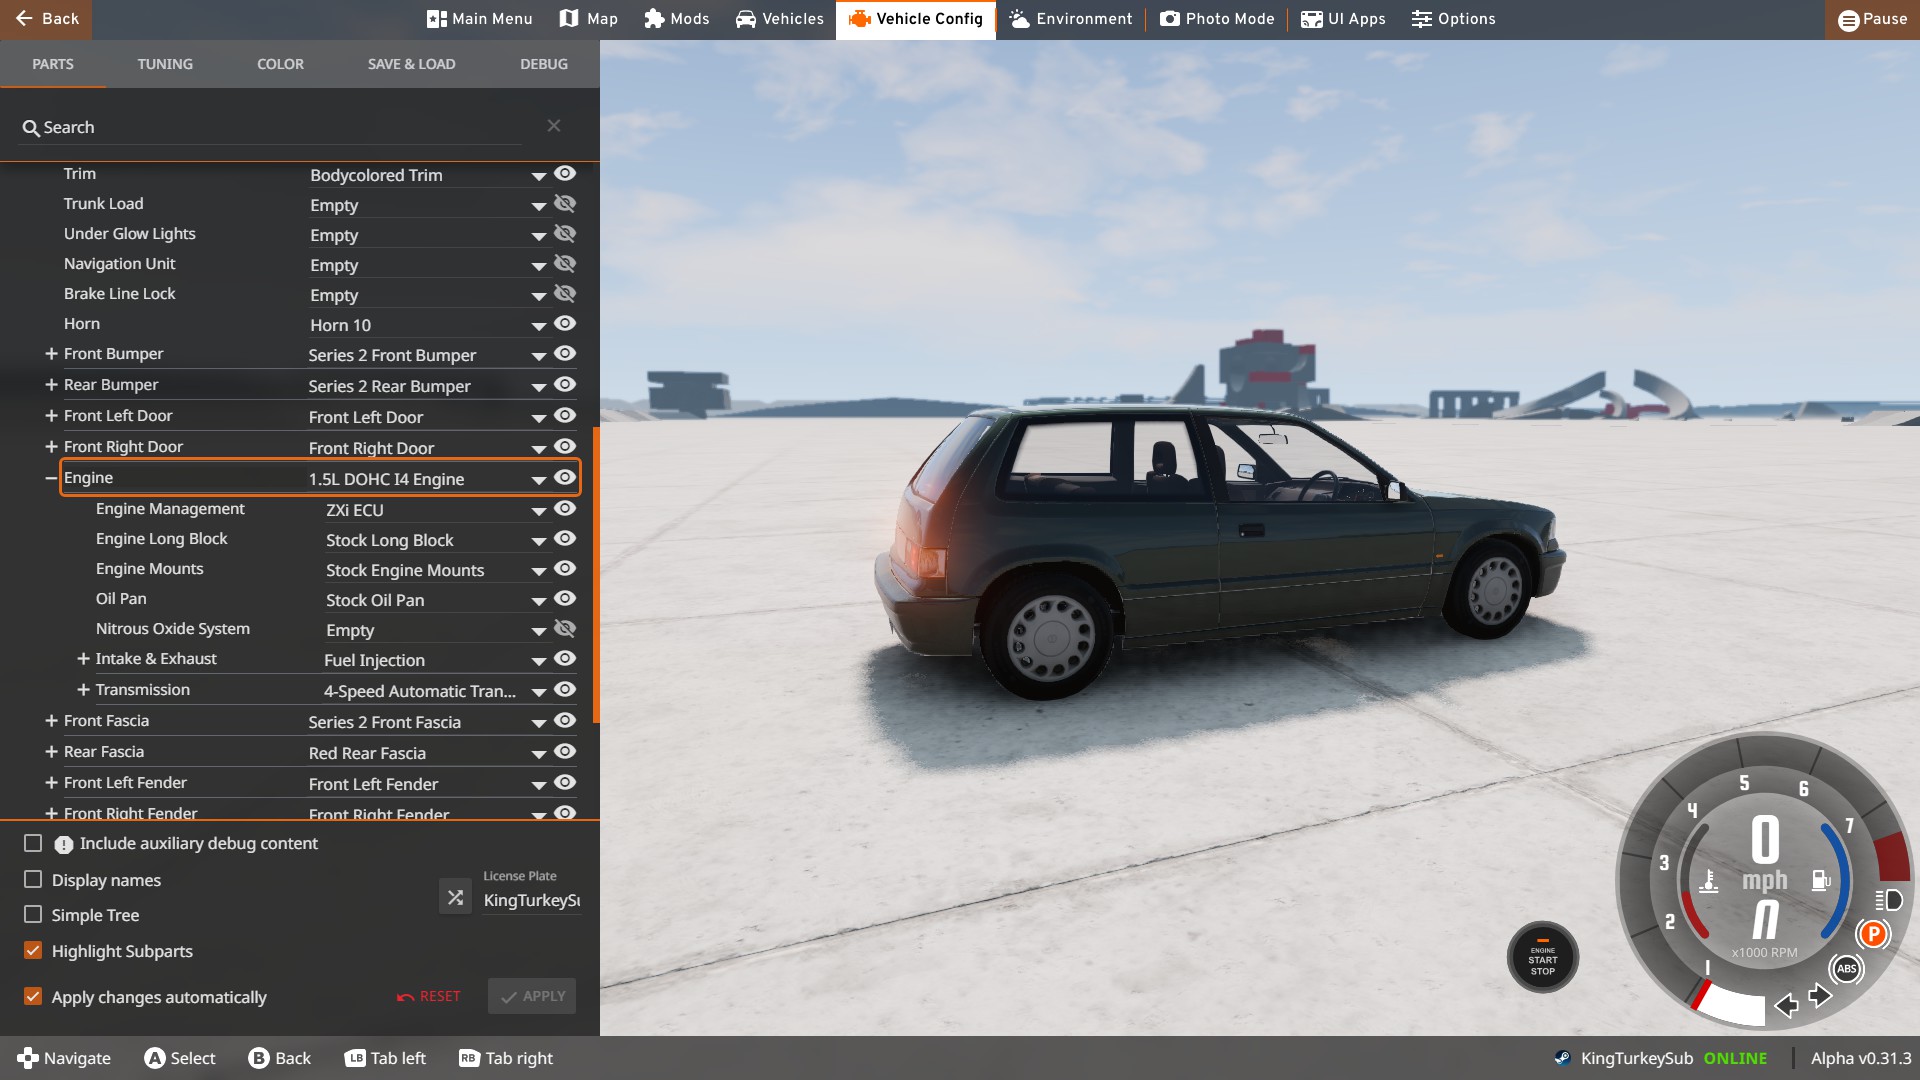1920x1080 pixels.
Task: Switch to the TUNING tab
Action: pos(165,64)
